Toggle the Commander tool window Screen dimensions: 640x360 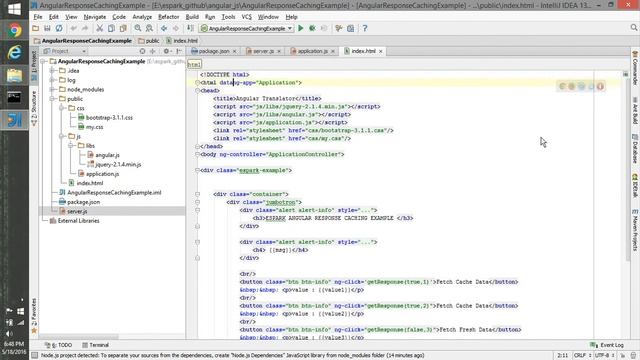click(635, 68)
